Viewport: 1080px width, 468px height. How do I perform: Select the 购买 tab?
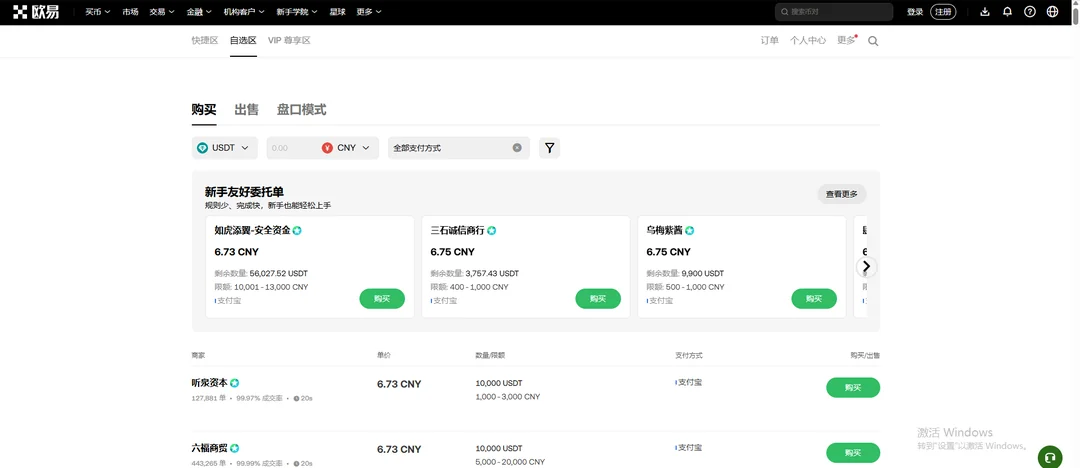click(204, 110)
